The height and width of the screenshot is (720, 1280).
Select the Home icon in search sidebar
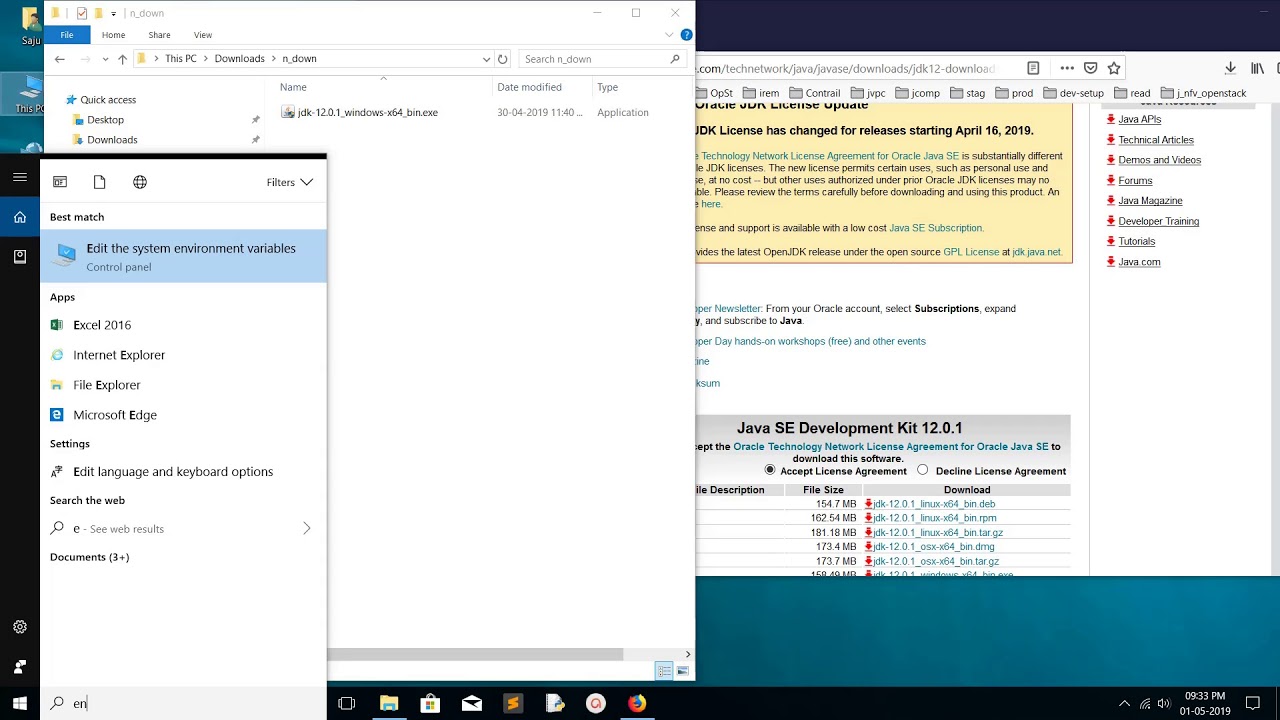click(x=20, y=217)
